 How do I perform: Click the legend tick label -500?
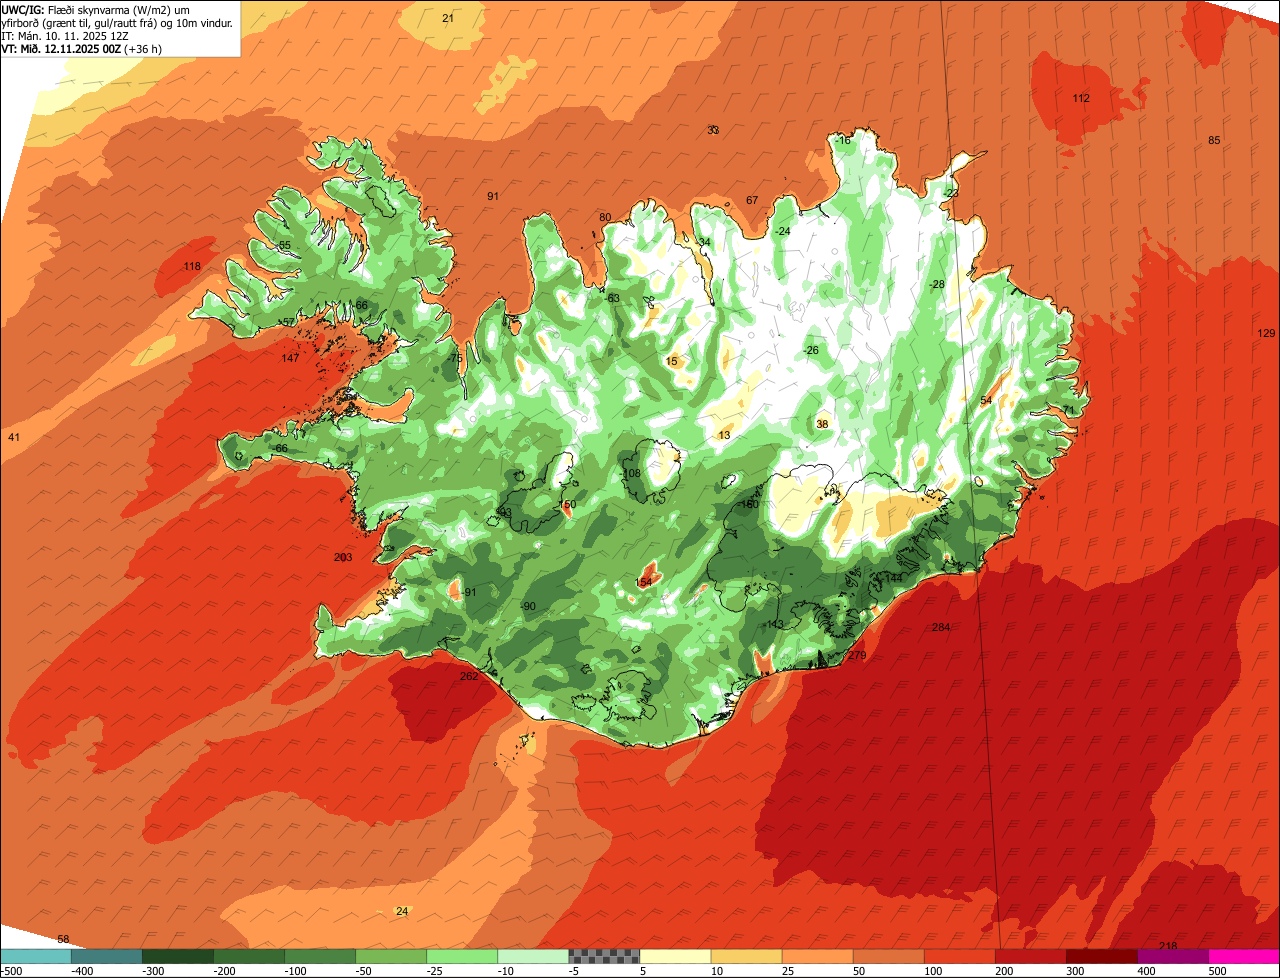(12, 970)
